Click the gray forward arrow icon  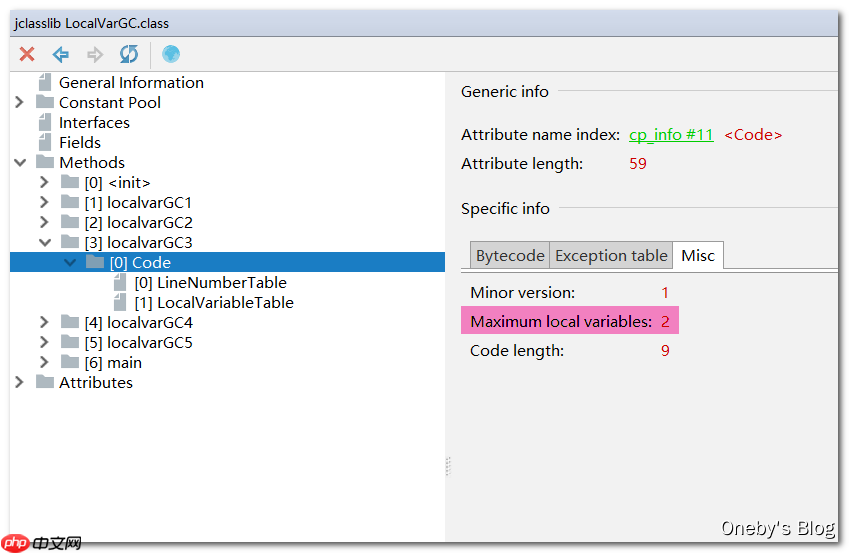point(95,54)
